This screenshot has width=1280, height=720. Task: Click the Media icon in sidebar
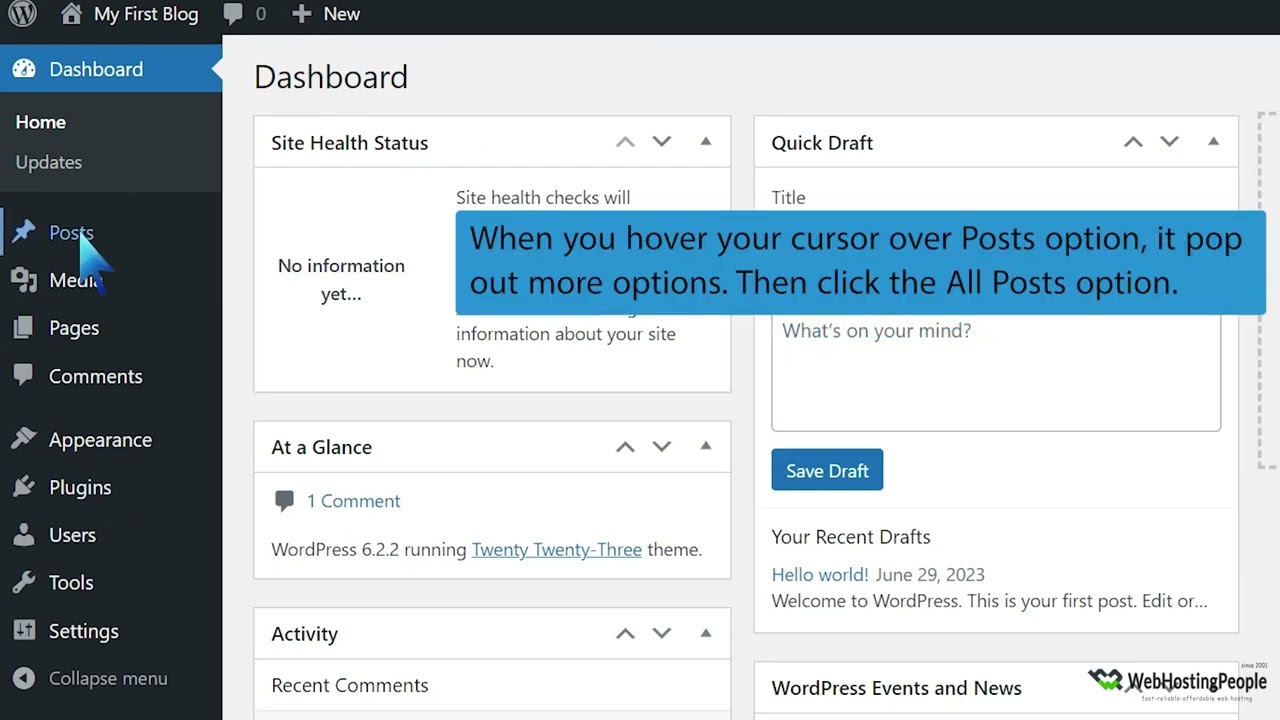click(x=24, y=280)
